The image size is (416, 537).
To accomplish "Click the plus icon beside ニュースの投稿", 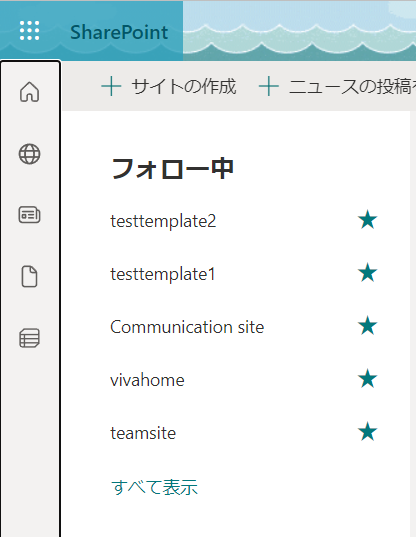I will point(269,86).
